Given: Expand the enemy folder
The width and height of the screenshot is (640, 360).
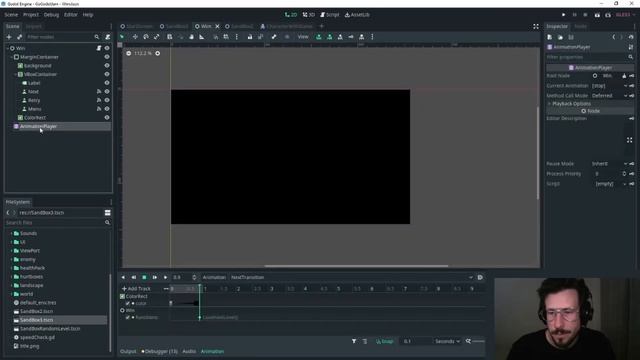Looking at the screenshot, I should 11,260.
